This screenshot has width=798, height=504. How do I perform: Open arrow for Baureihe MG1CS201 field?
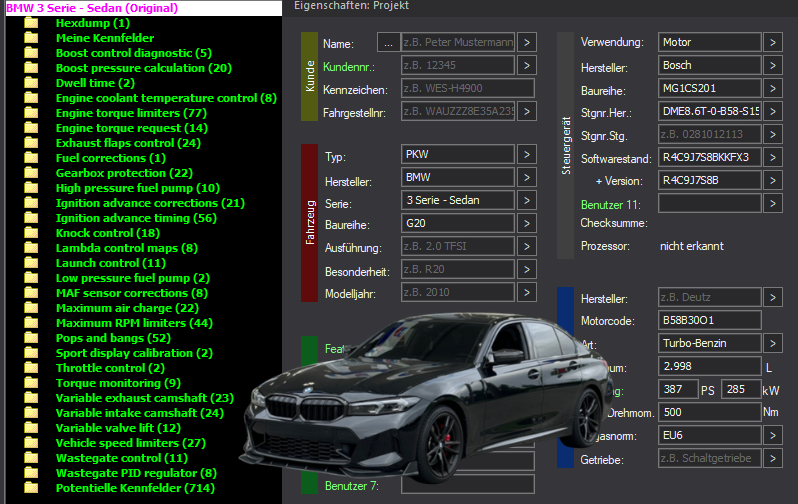773,89
